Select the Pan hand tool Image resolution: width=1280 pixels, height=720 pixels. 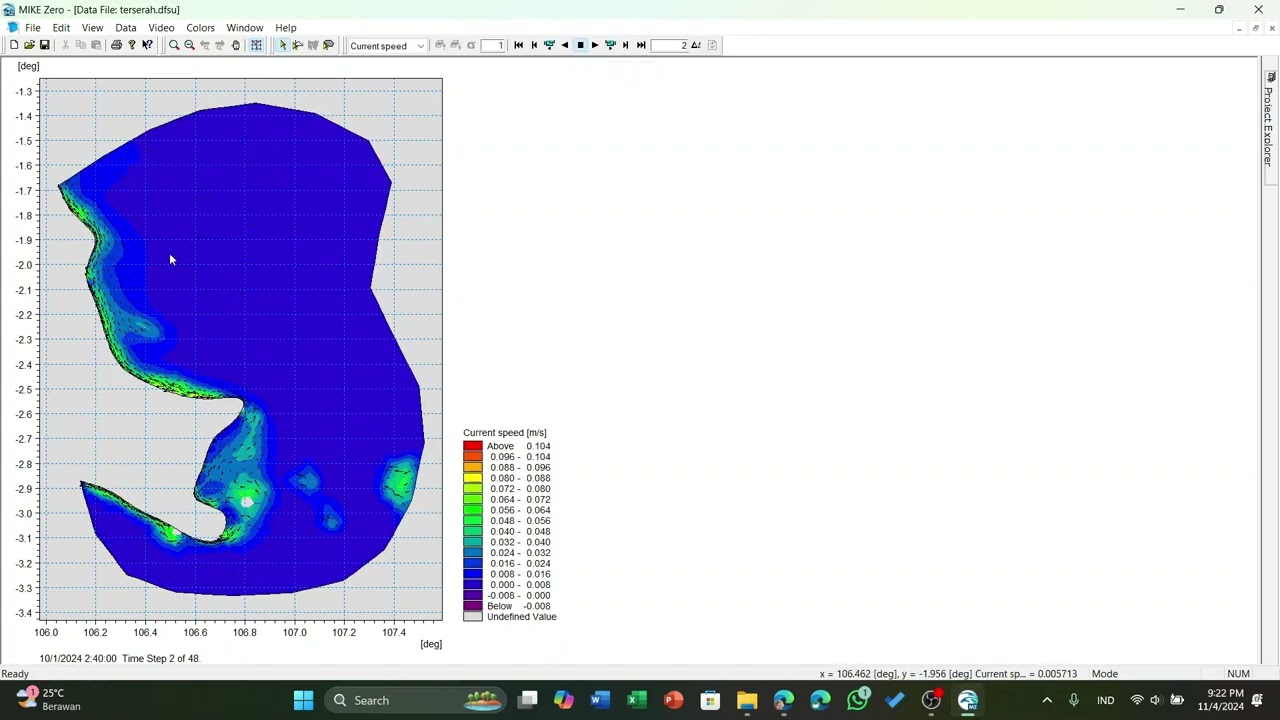click(x=236, y=45)
